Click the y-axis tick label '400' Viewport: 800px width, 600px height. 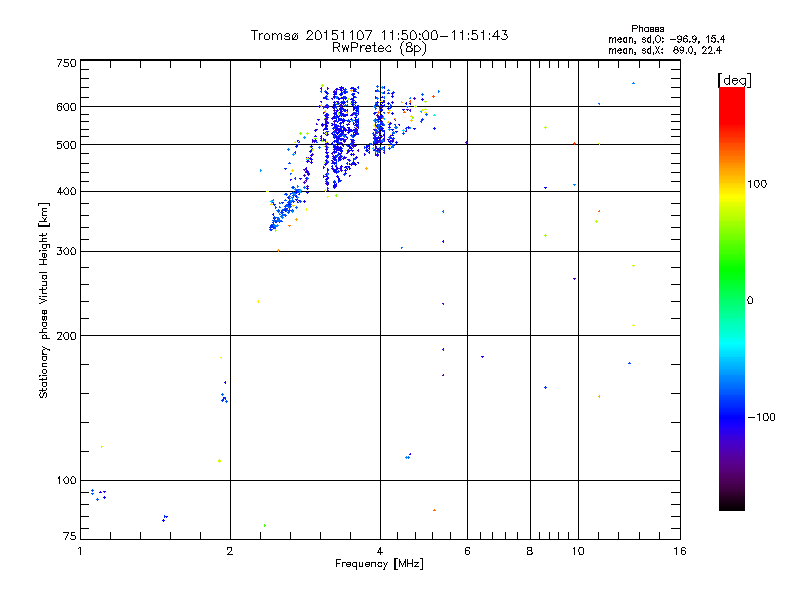(66, 192)
